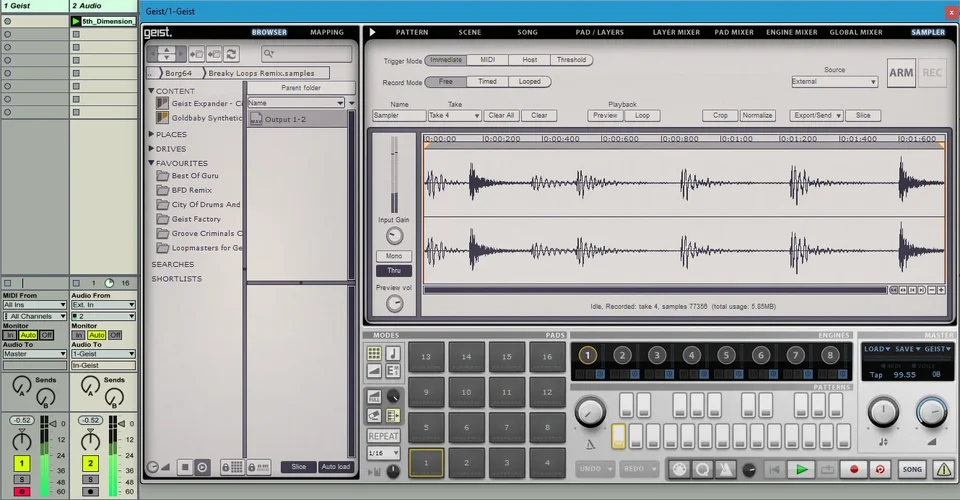Switch to the PAD / LAYERS tab
Viewport: 960px width, 500px height.
point(599,32)
